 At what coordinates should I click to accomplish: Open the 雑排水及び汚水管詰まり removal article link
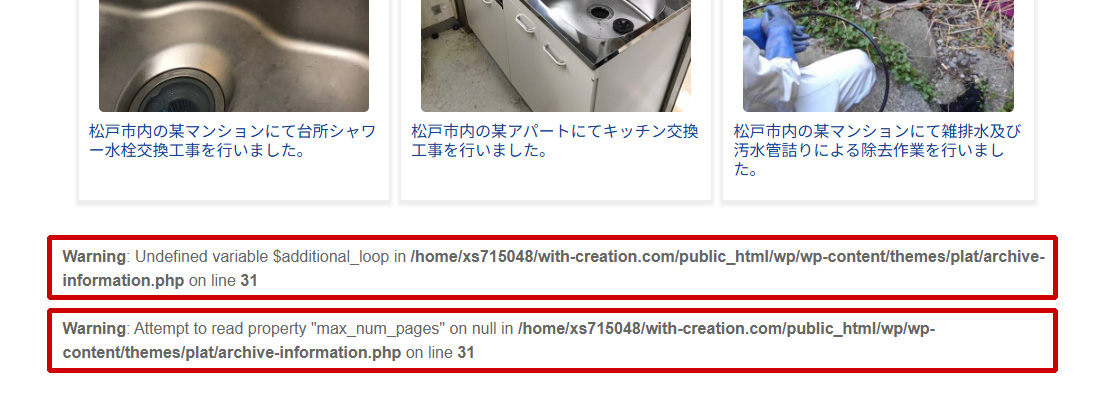point(878,150)
